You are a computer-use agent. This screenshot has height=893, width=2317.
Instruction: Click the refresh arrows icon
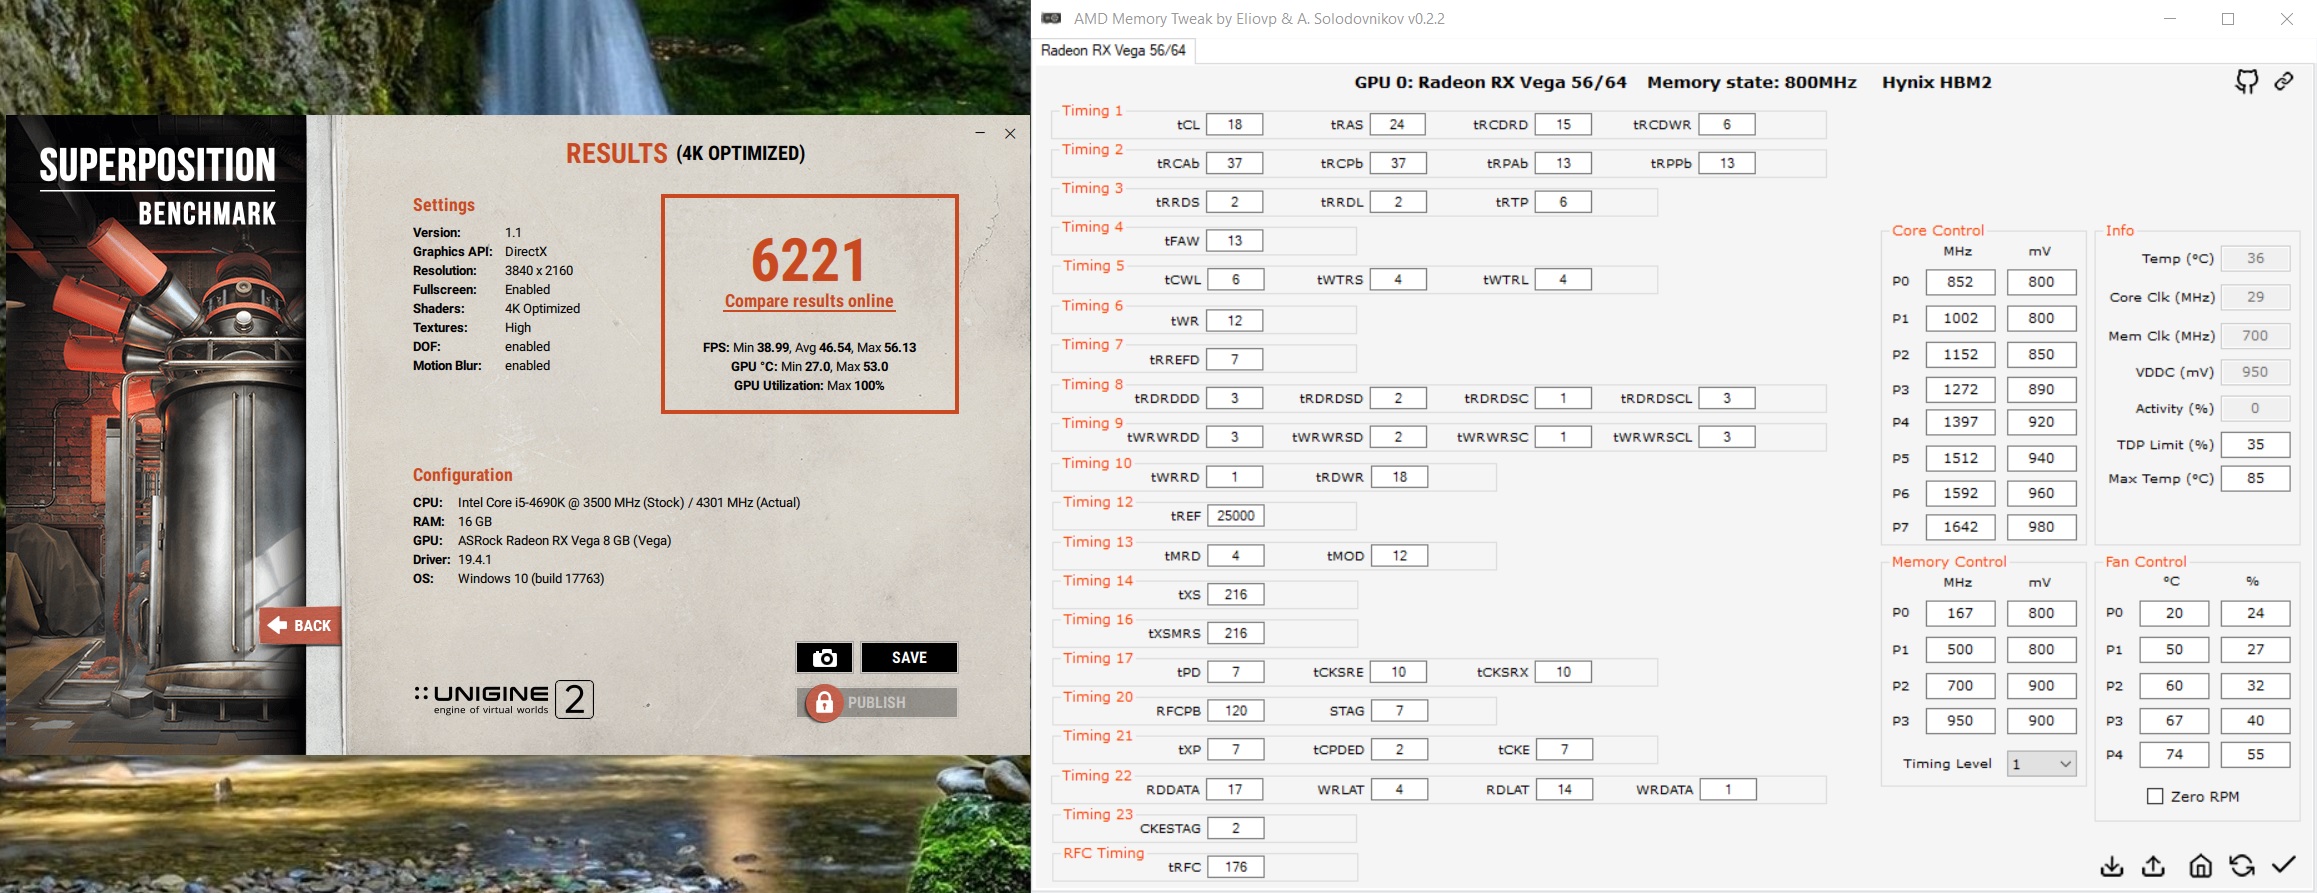[2242, 866]
